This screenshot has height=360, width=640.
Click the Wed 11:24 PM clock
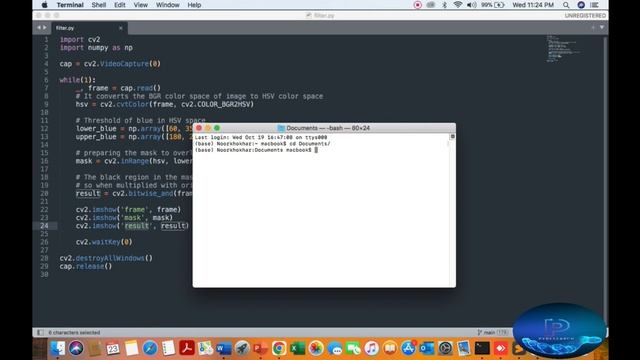tap(533, 5)
